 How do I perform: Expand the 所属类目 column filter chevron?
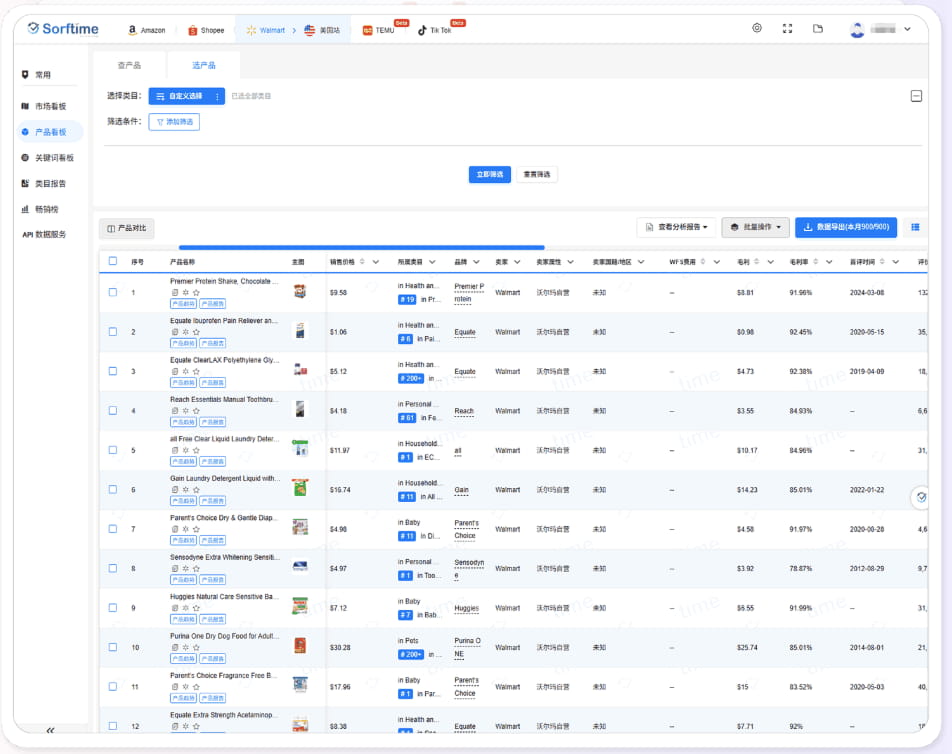pyautogui.click(x=432, y=262)
